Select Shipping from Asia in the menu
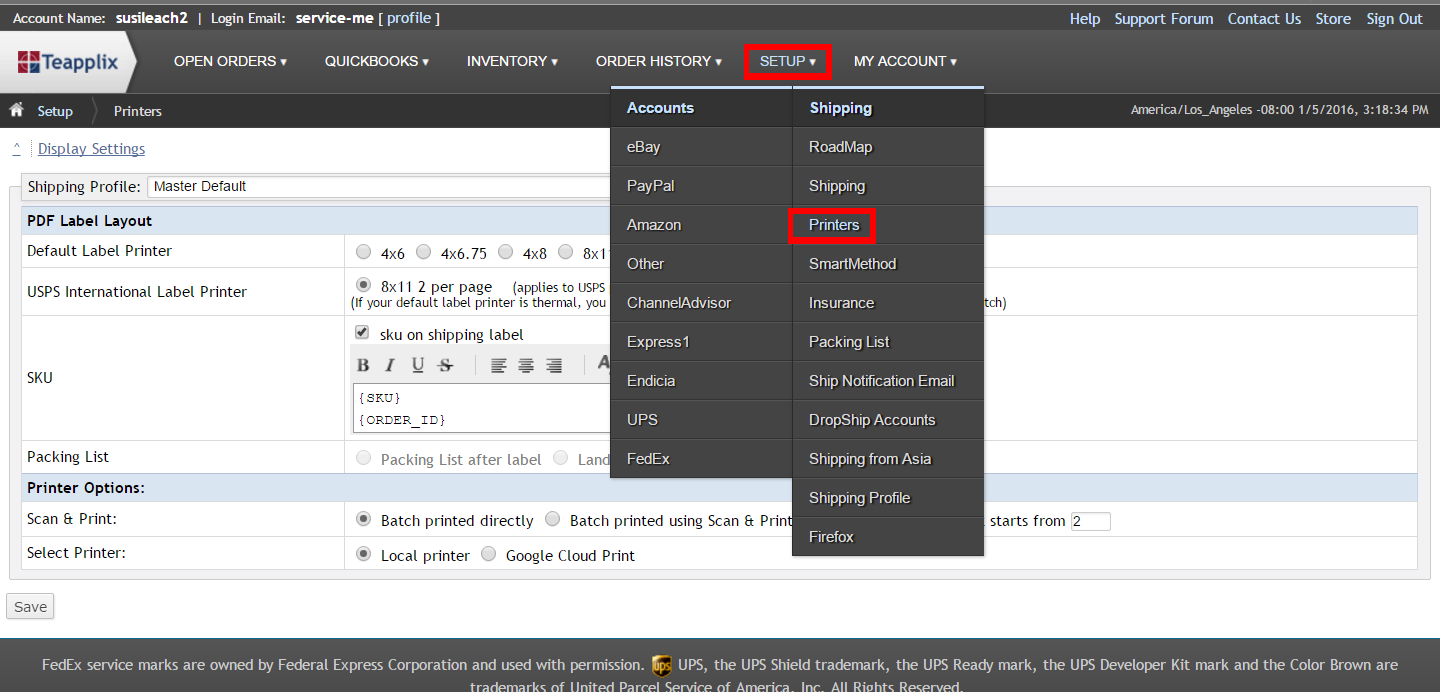Viewport: 1440px width, 692px height. tap(888, 459)
